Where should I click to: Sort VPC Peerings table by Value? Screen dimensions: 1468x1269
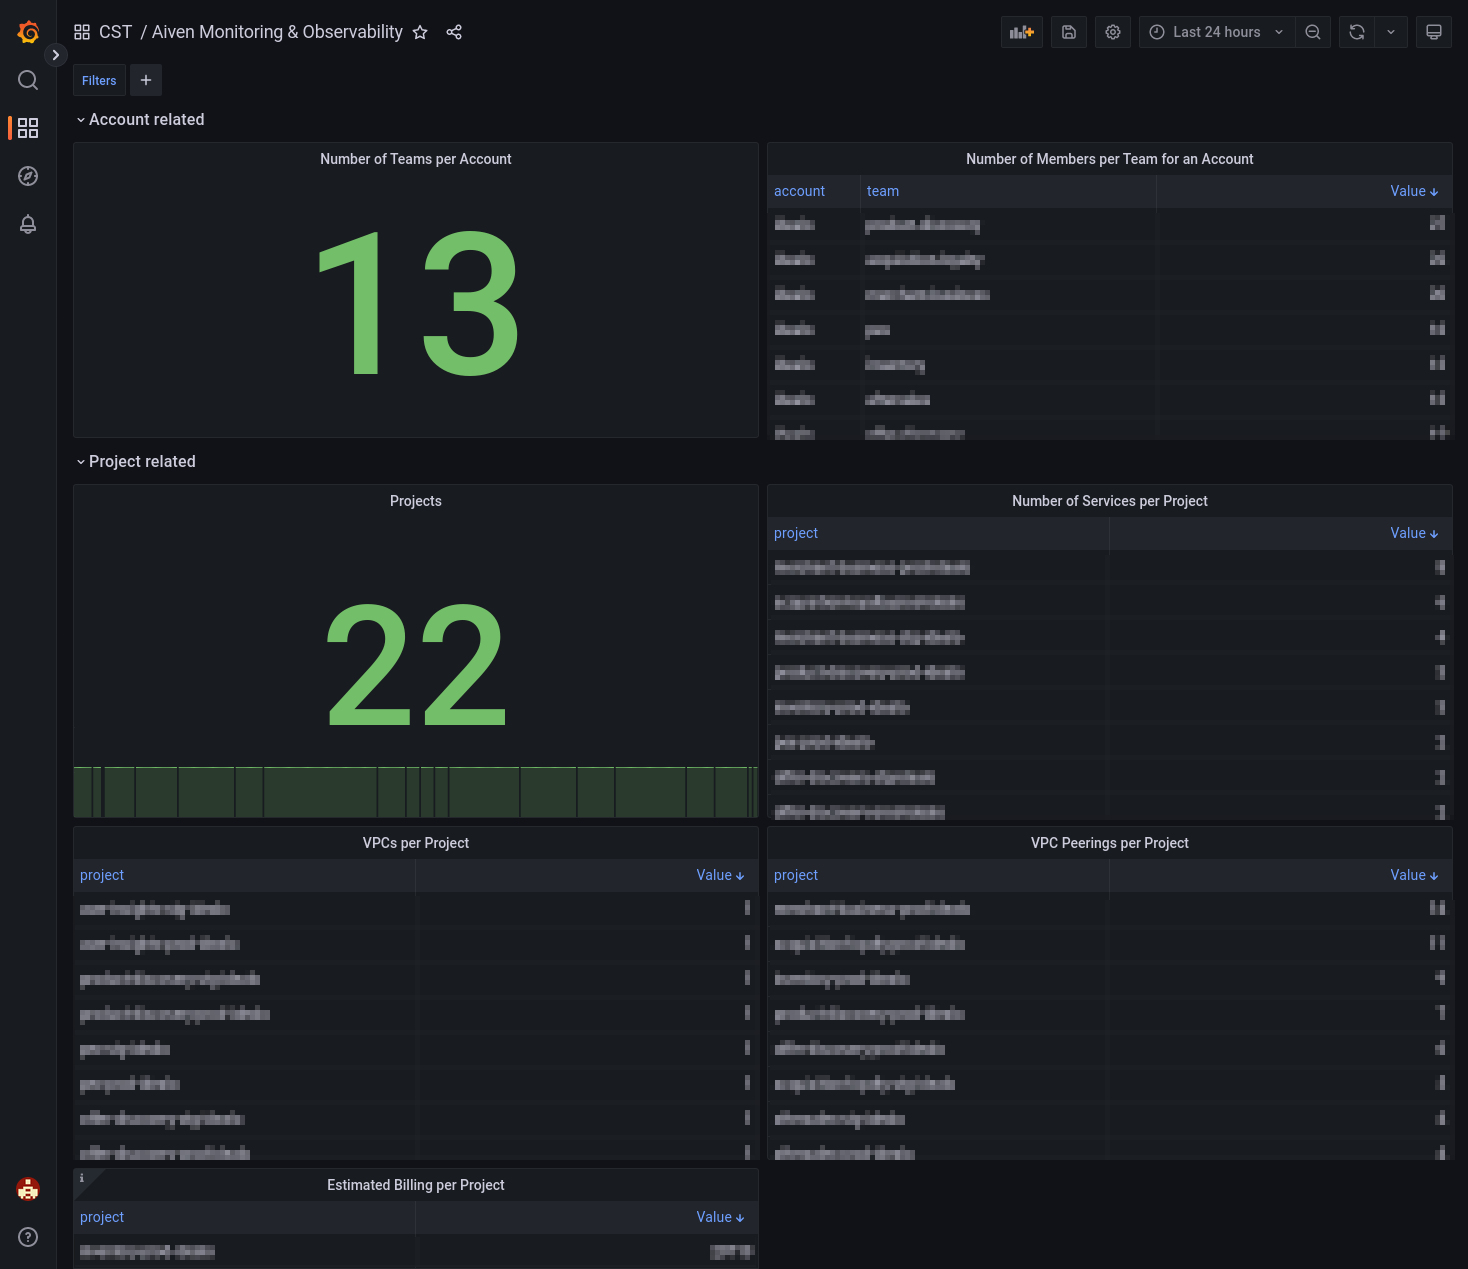pos(1414,875)
